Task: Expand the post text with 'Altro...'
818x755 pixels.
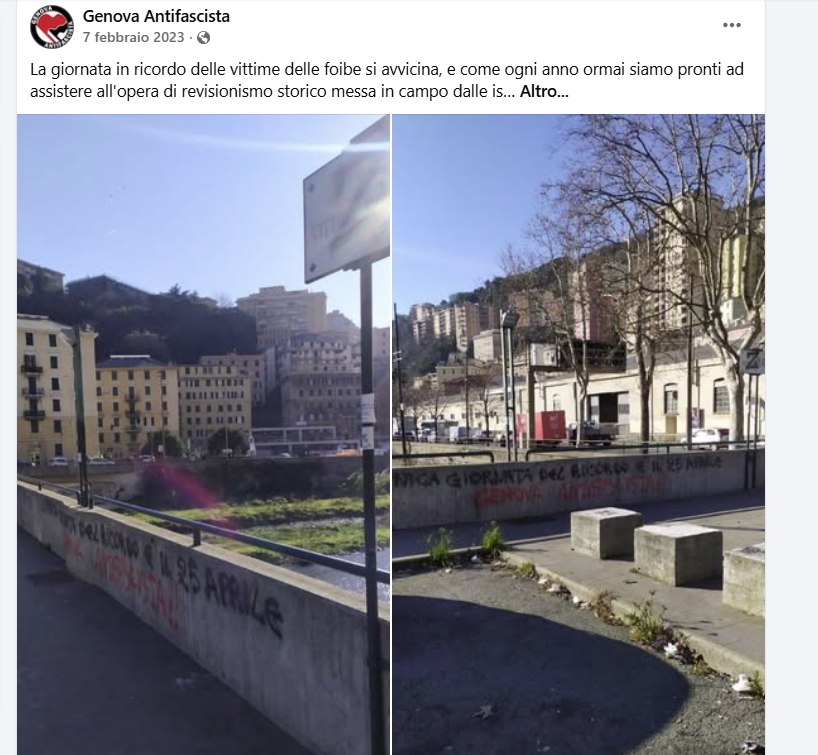Action: tap(544, 92)
